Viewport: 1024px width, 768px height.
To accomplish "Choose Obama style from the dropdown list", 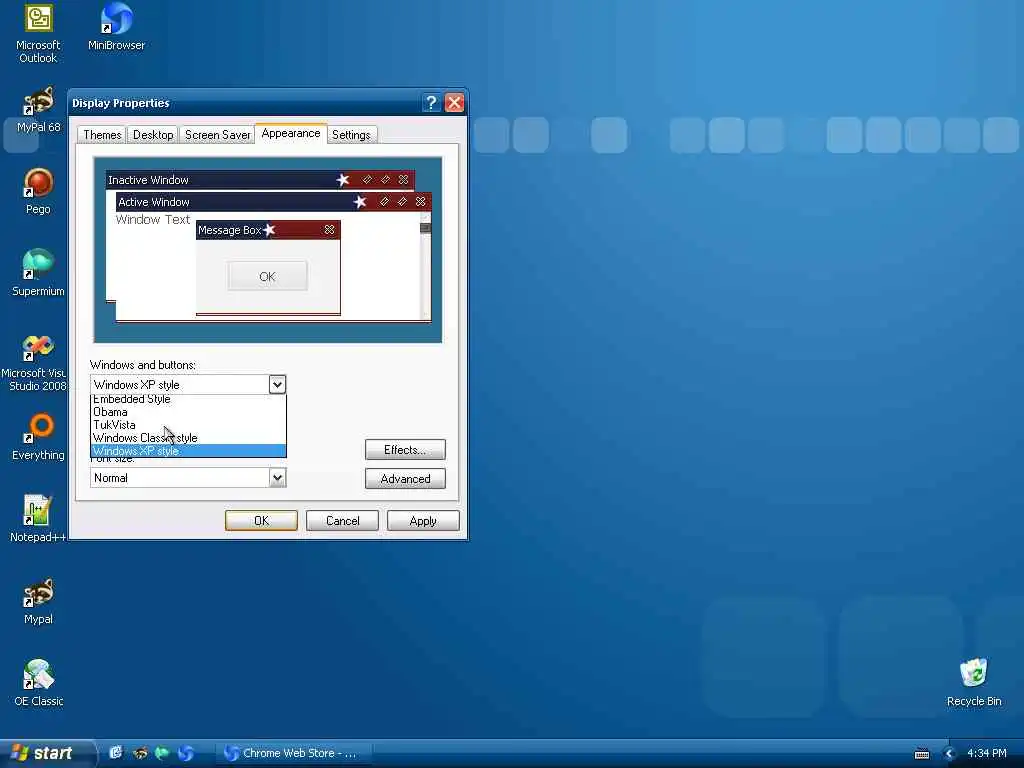I will click(x=188, y=412).
